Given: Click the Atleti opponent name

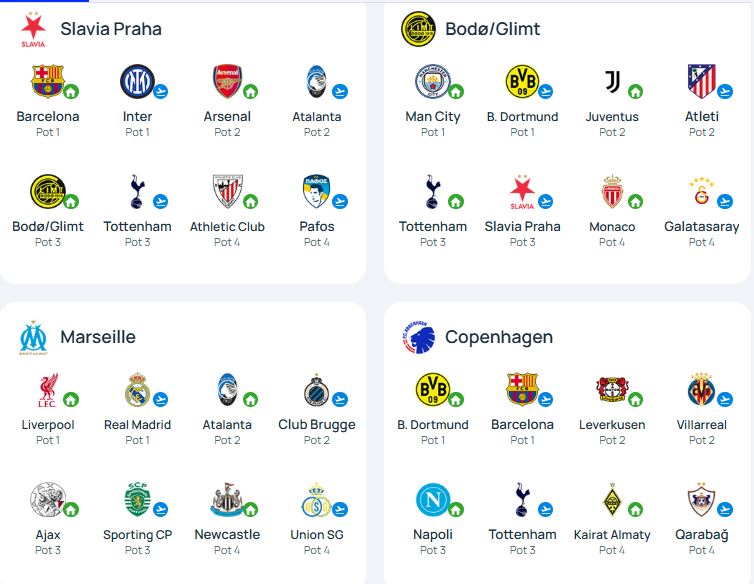Looking at the screenshot, I should pos(702,116).
